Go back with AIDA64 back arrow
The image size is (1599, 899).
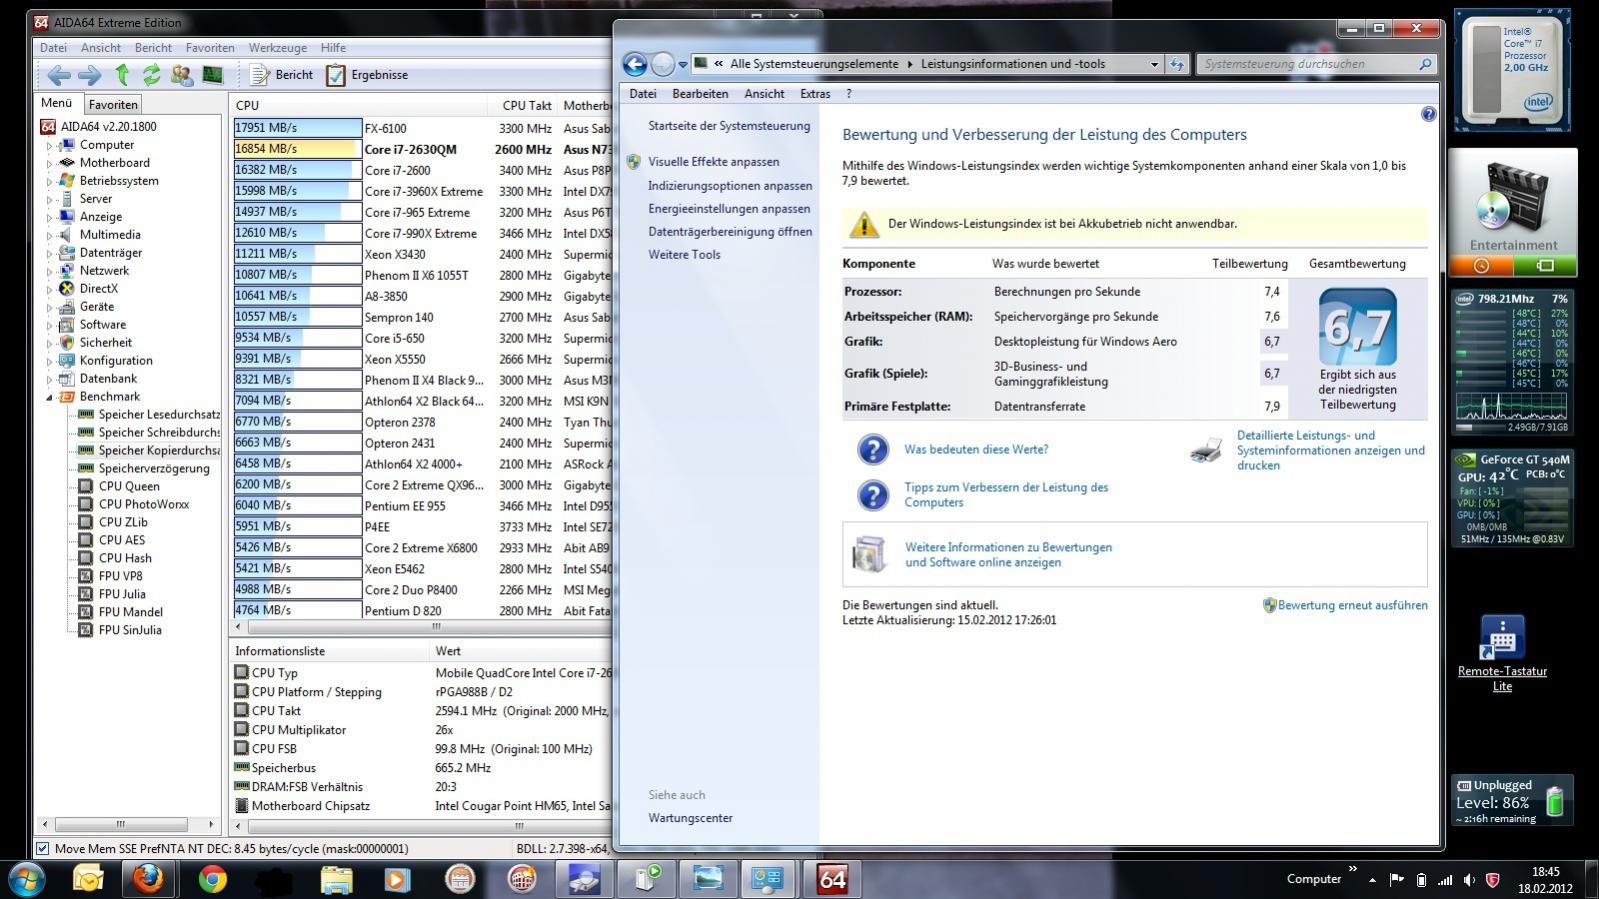pos(58,75)
